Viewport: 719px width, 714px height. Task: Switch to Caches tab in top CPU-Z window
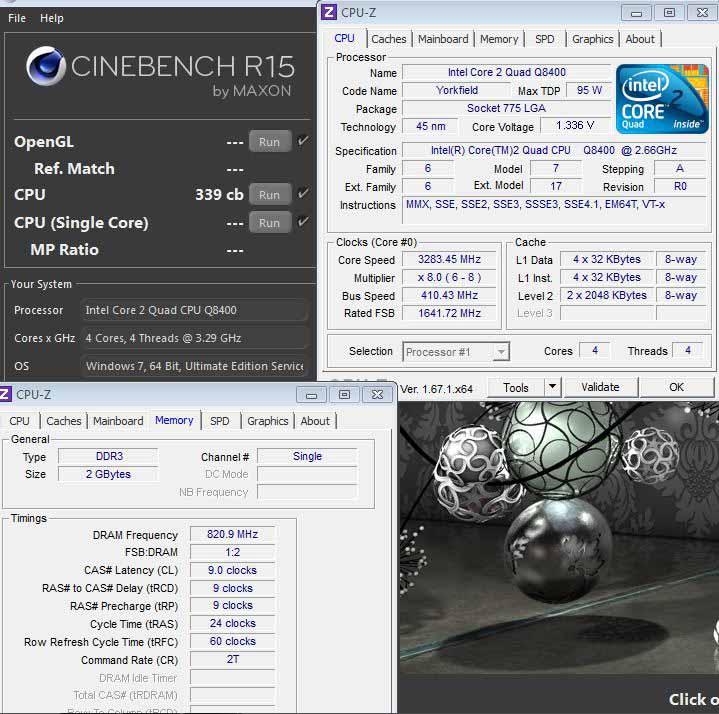pyautogui.click(x=388, y=39)
